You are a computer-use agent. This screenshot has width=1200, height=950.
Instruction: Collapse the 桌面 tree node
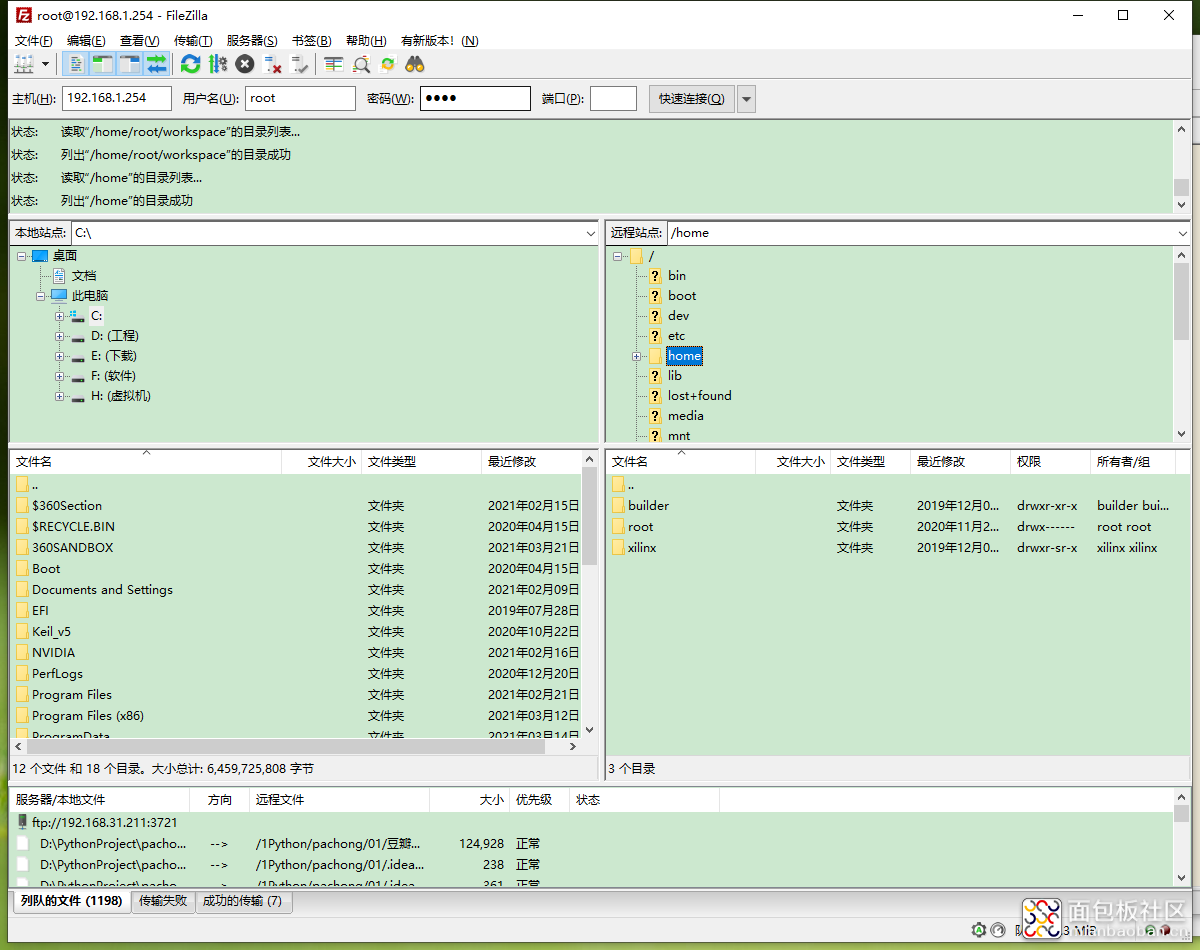(22, 256)
